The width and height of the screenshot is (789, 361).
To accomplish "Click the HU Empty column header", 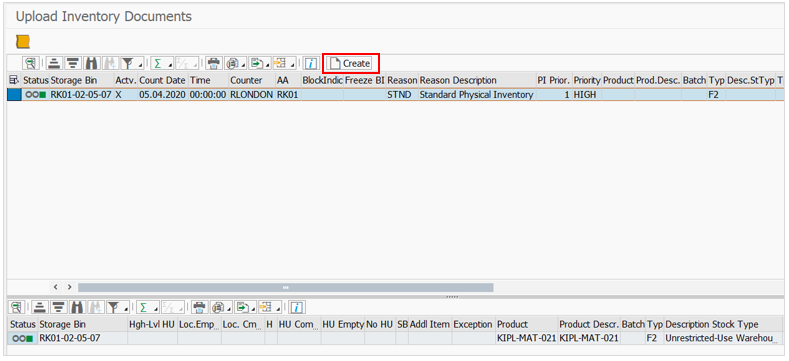I will (343, 324).
